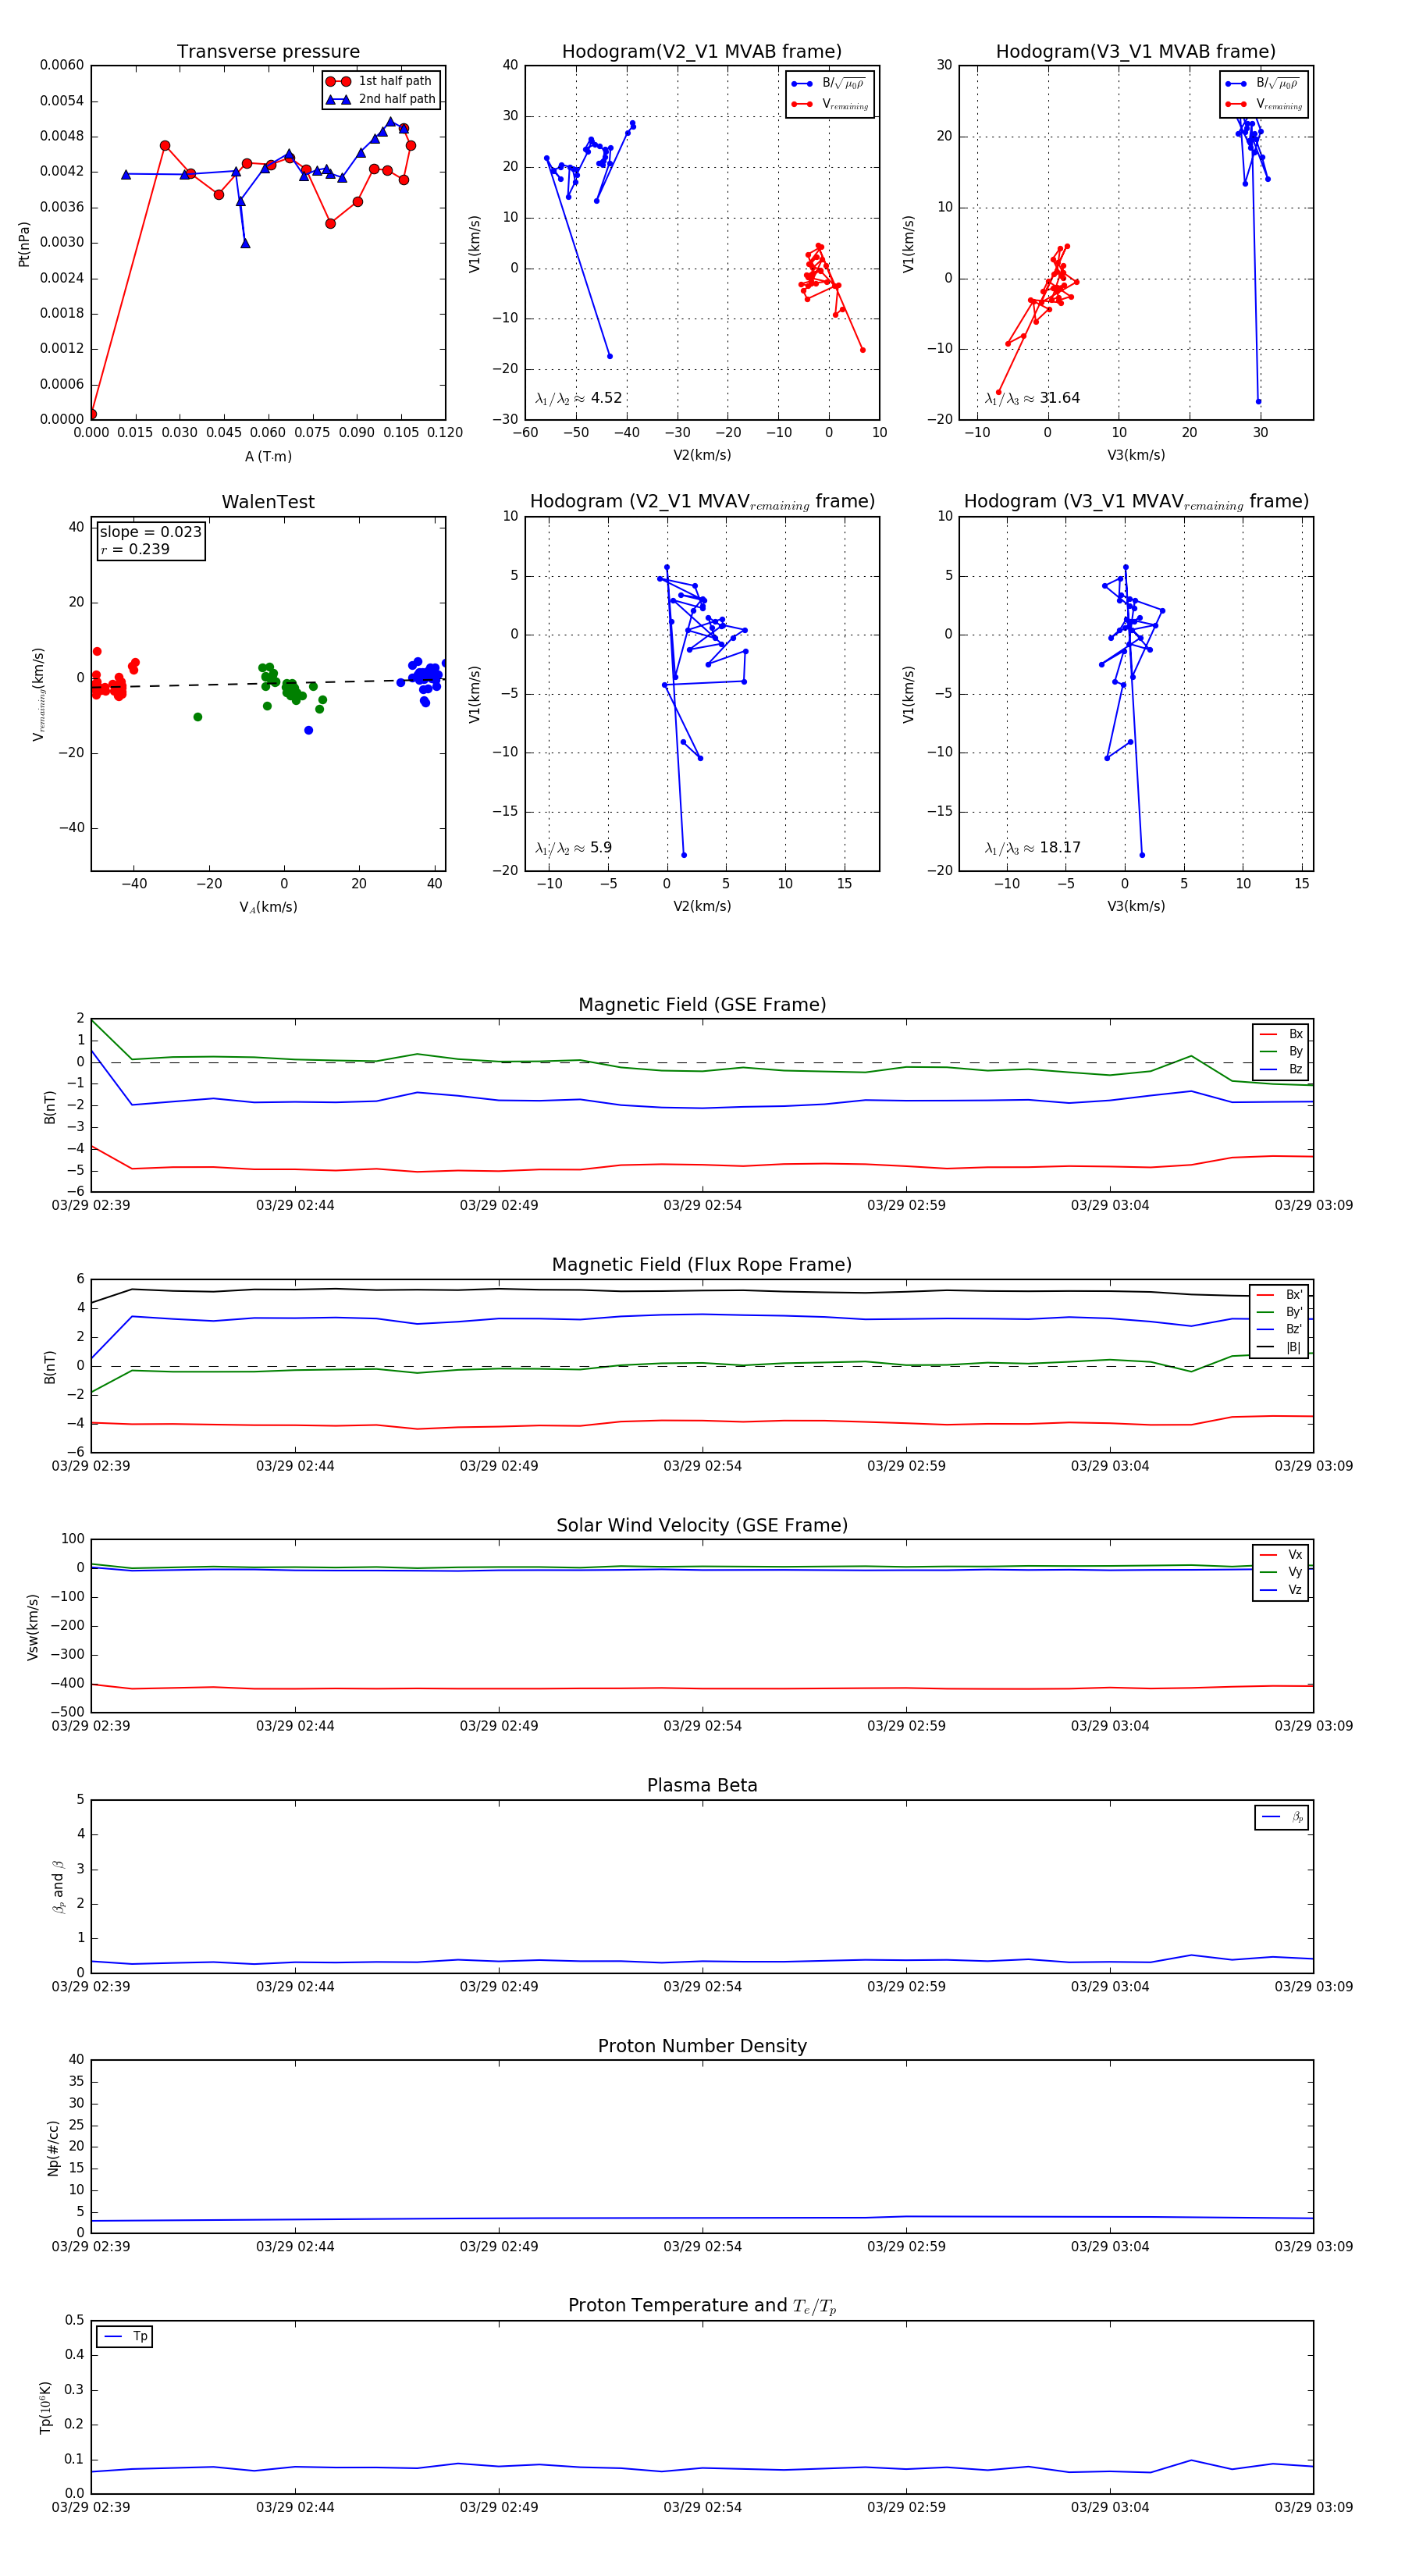Click the "Proton Number Density" title
The height and width of the screenshot is (2576, 1405).
(702, 2046)
